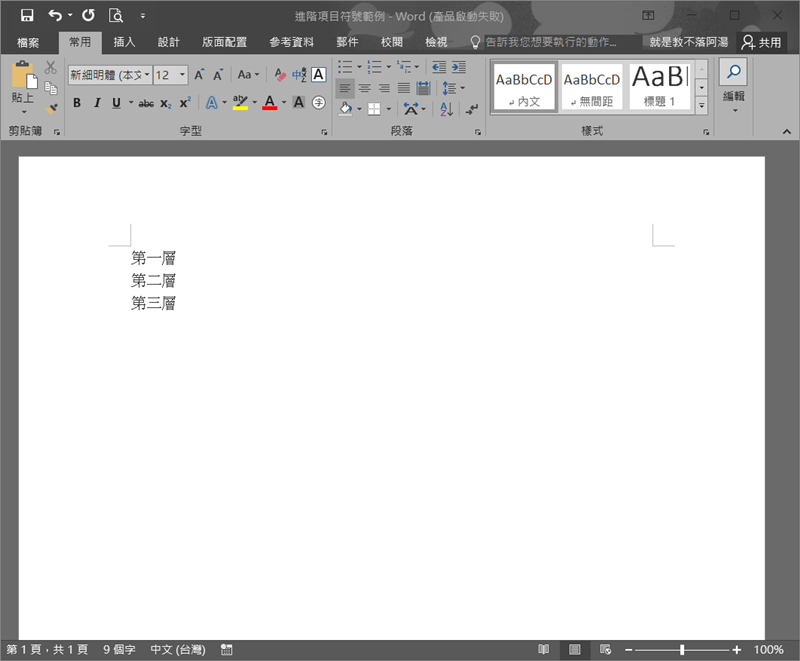800x661 pixels.
Task: Click the Cut scissors icon
Action: click(x=51, y=67)
